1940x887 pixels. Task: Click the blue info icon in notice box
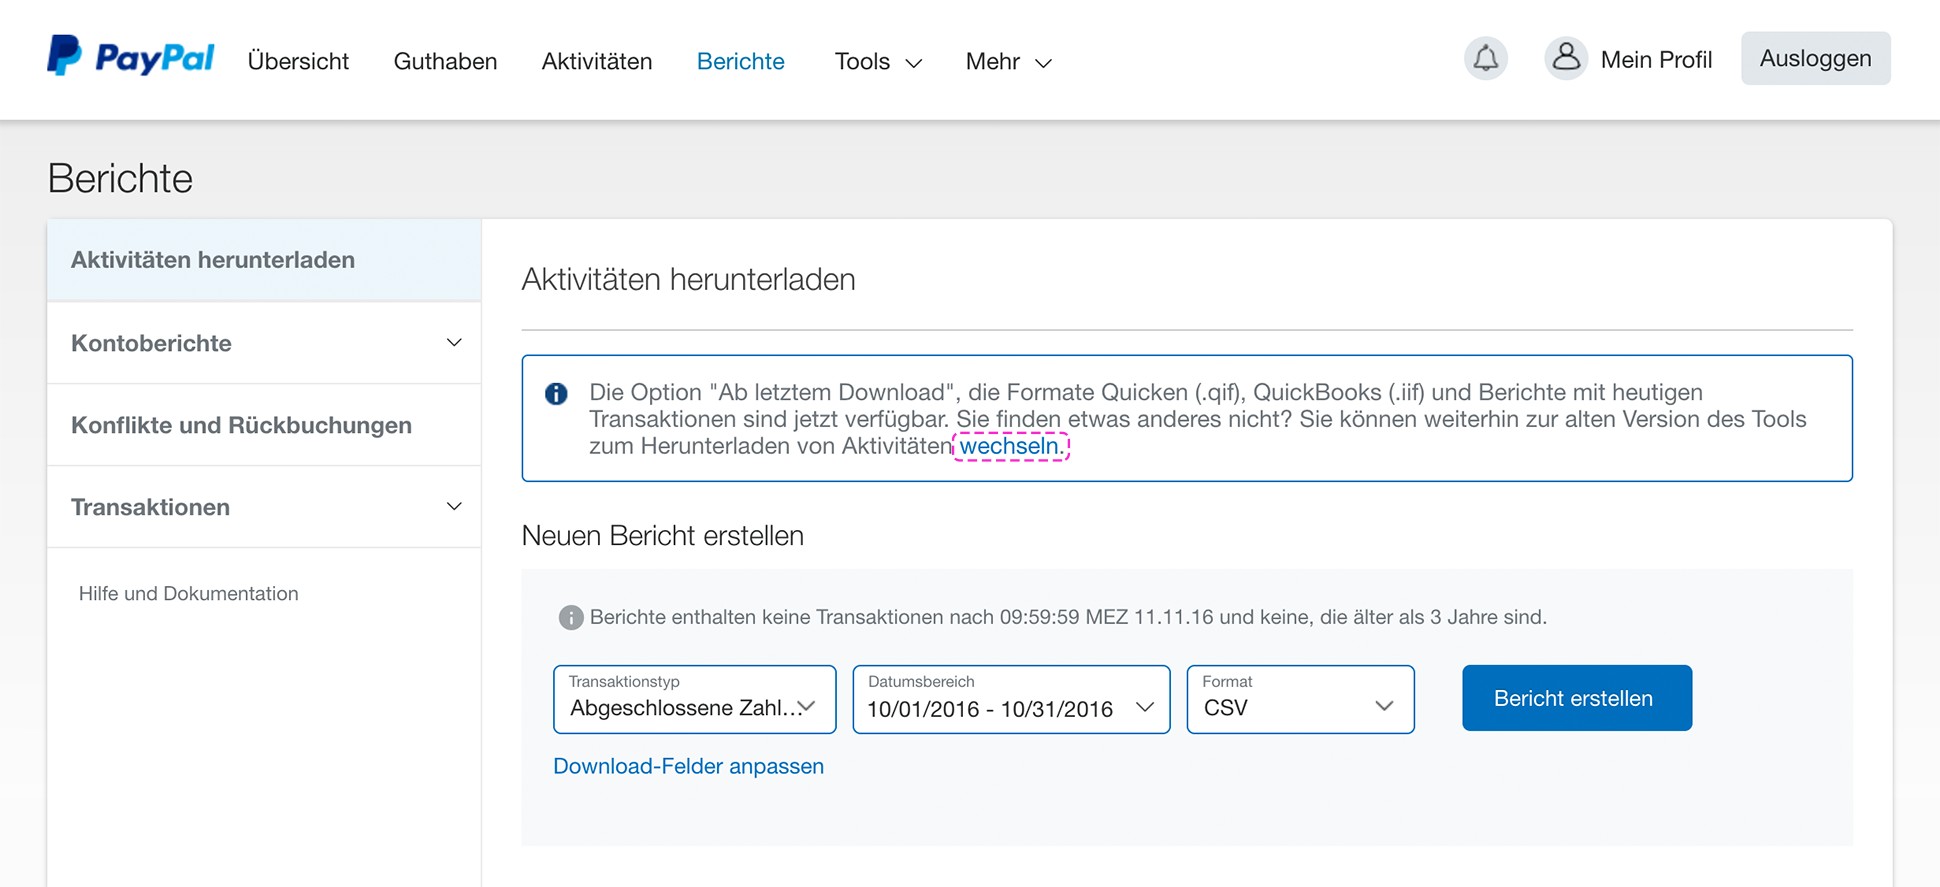click(556, 394)
